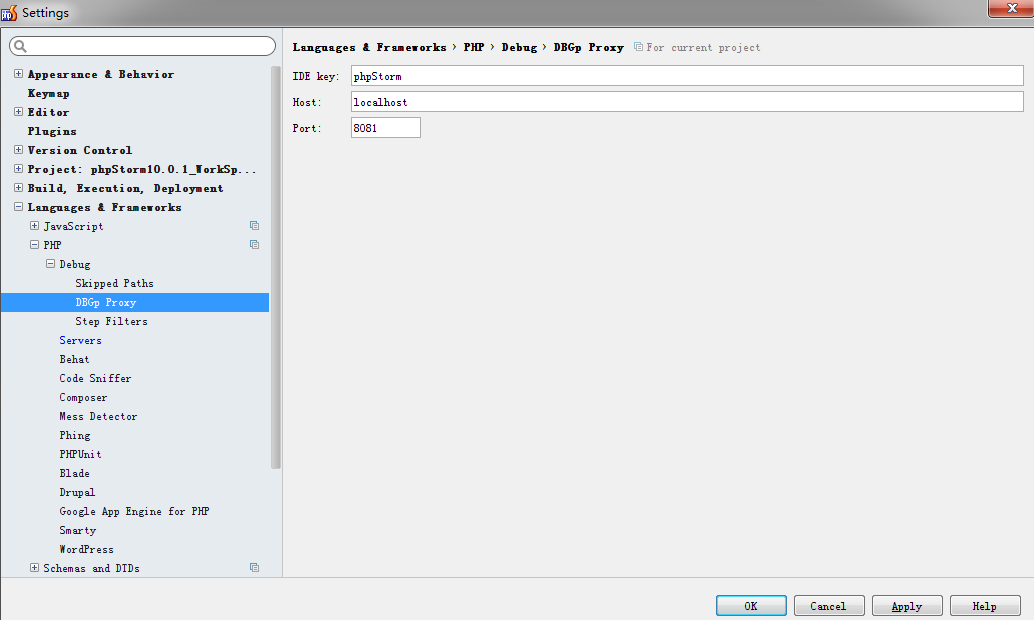Open the Blade settings
The image size is (1034, 620).
pyautogui.click(x=75, y=473)
